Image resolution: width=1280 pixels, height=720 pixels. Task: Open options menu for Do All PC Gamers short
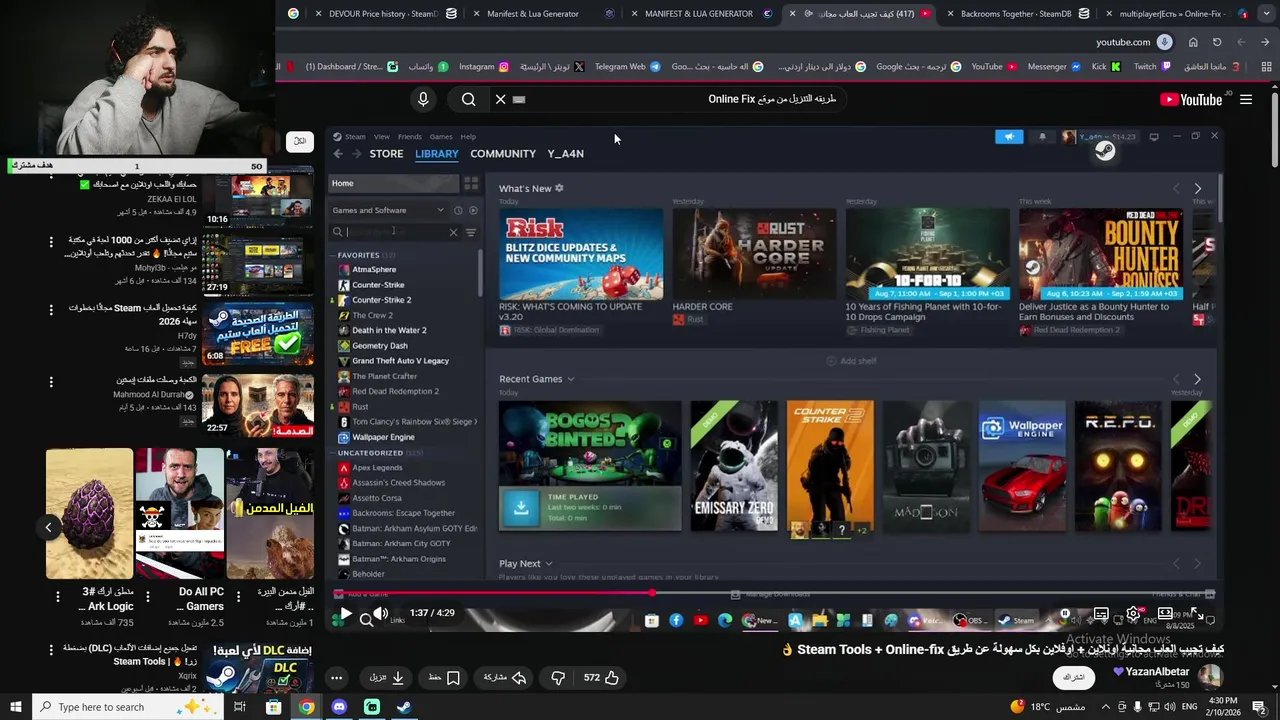tap(148, 595)
